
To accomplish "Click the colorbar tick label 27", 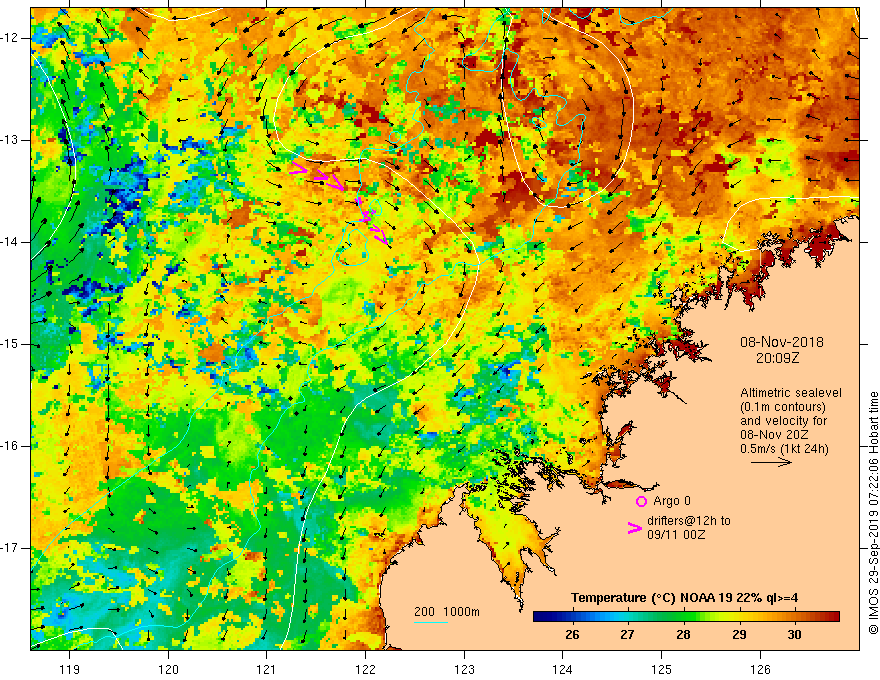I will pos(627,635).
